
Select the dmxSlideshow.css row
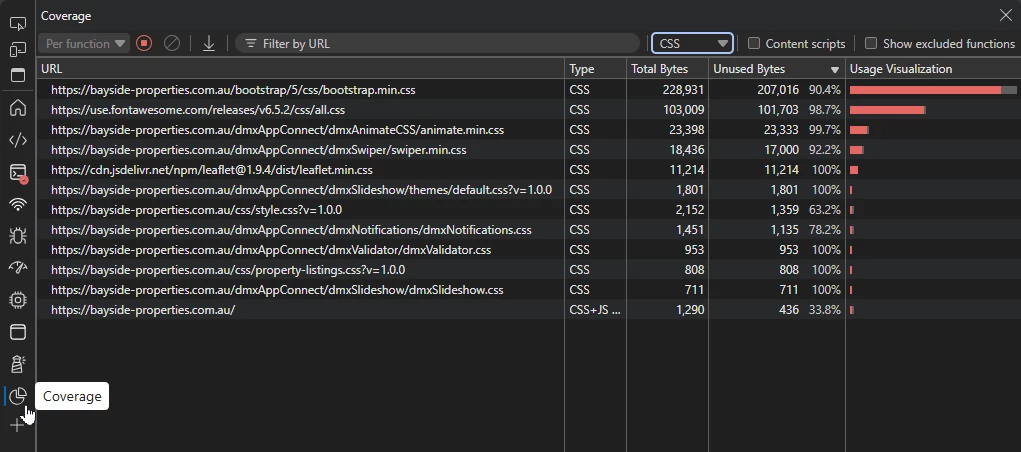click(529, 290)
